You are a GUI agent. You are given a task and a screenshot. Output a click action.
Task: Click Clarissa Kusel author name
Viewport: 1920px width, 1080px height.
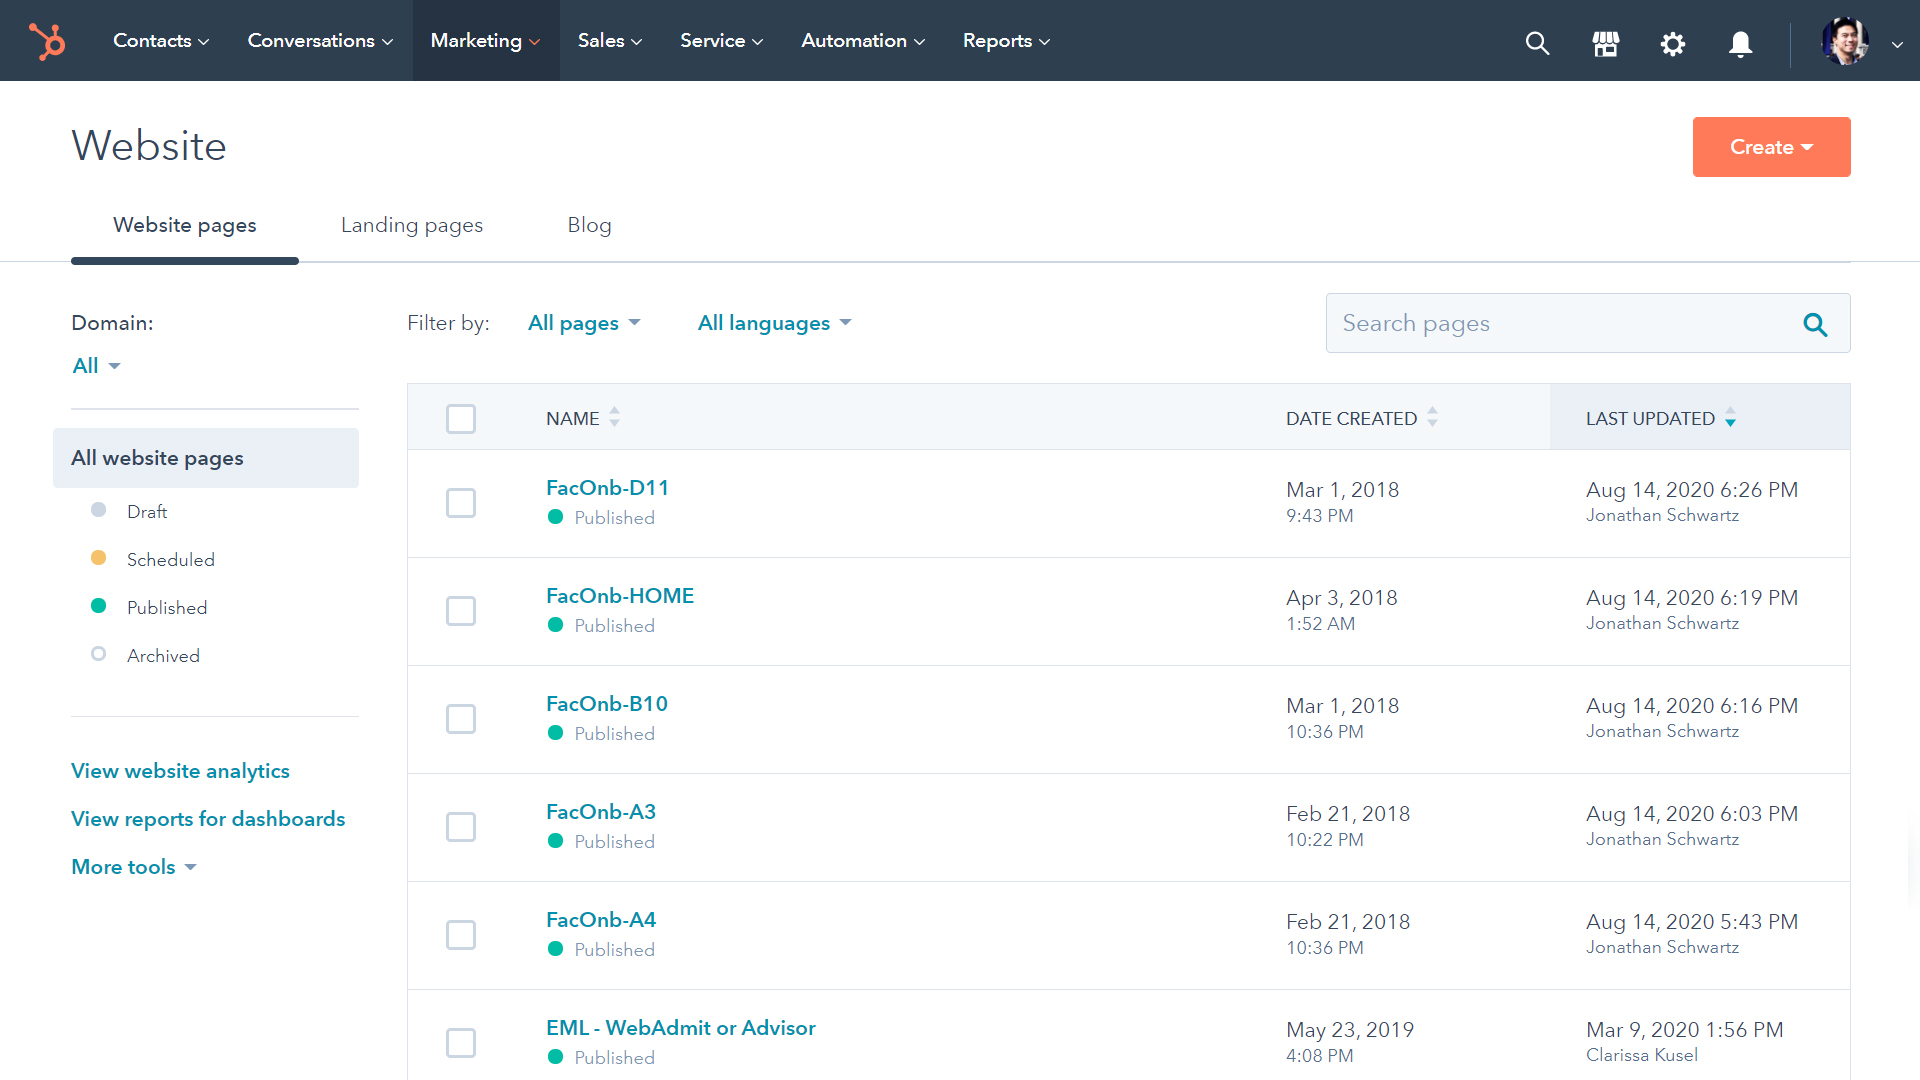(x=1642, y=1055)
